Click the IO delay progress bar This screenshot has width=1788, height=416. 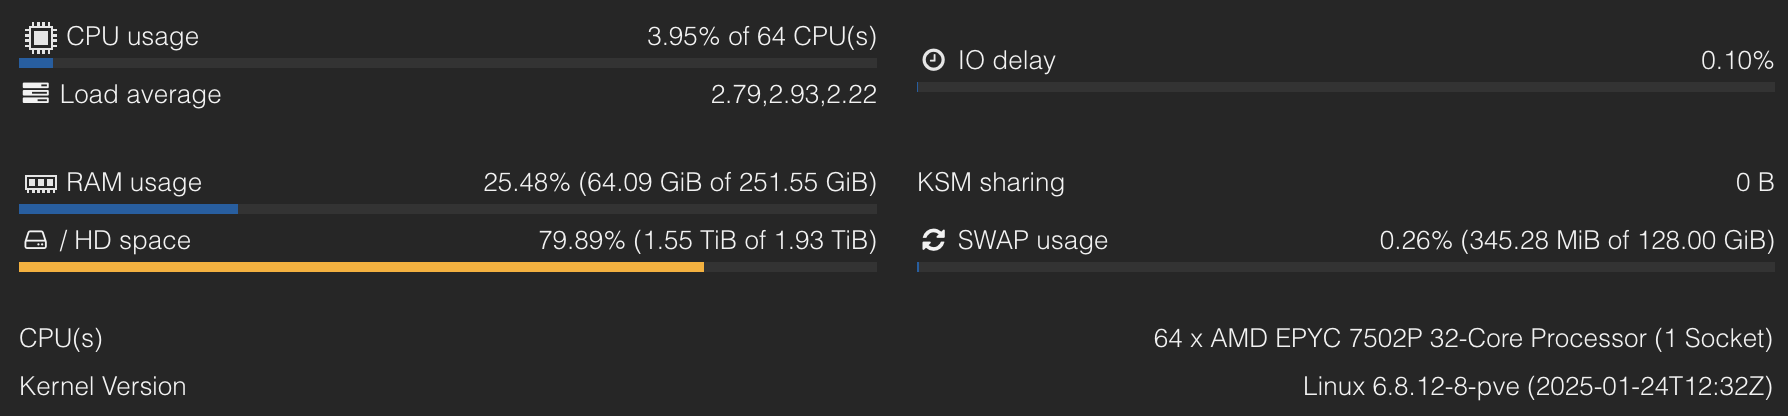(x=1345, y=87)
